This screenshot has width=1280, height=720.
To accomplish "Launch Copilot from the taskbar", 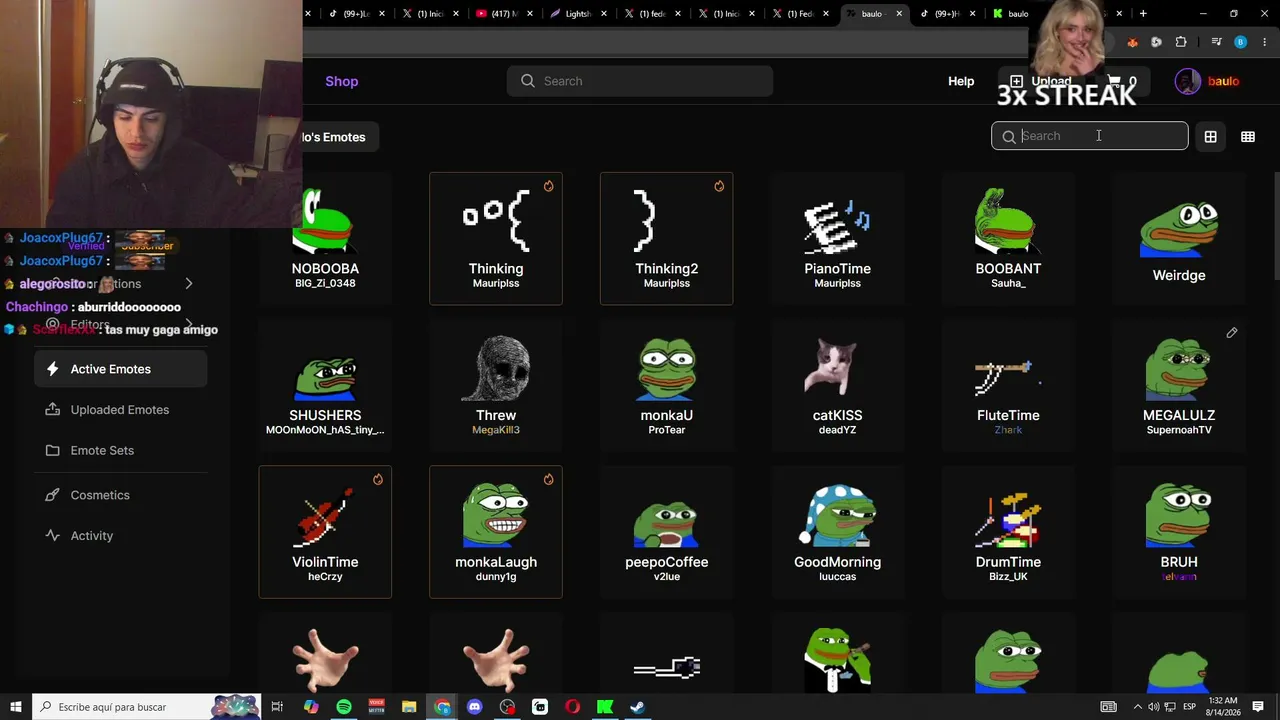I will pos(311,707).
